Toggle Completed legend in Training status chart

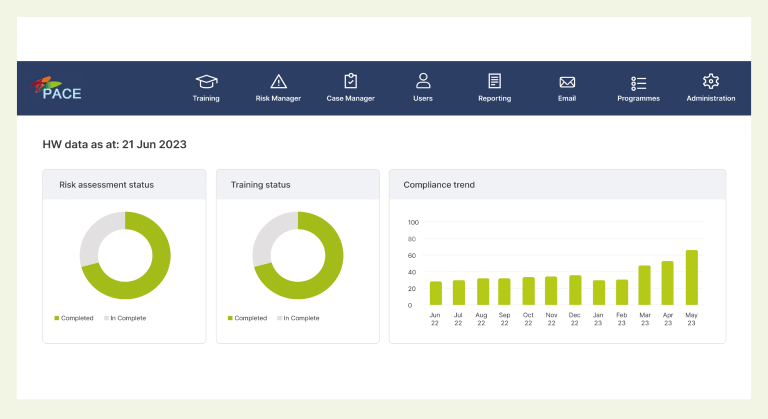(x=247, y=318)
